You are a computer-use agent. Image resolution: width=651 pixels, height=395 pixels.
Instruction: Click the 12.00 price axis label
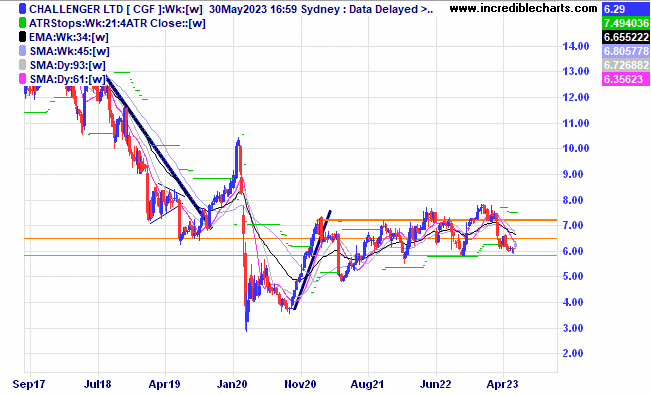pyautogui.click(x=576, y=97)
